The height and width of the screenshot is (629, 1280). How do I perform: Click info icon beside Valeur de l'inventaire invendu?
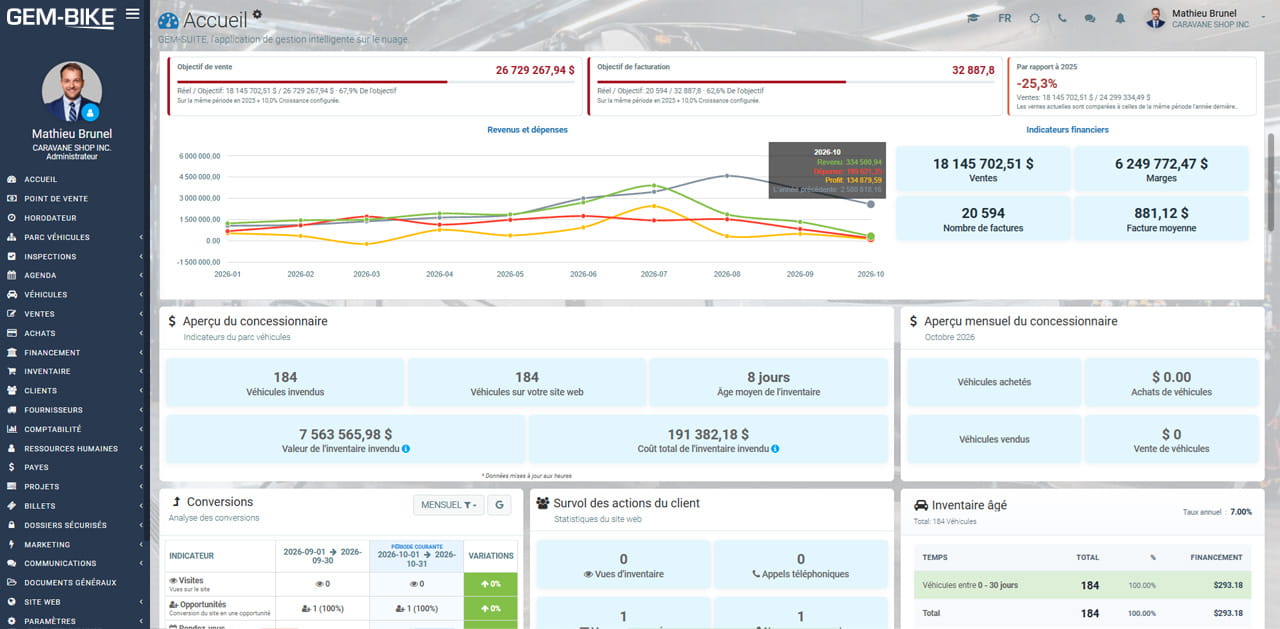click(x=406, y=449)
